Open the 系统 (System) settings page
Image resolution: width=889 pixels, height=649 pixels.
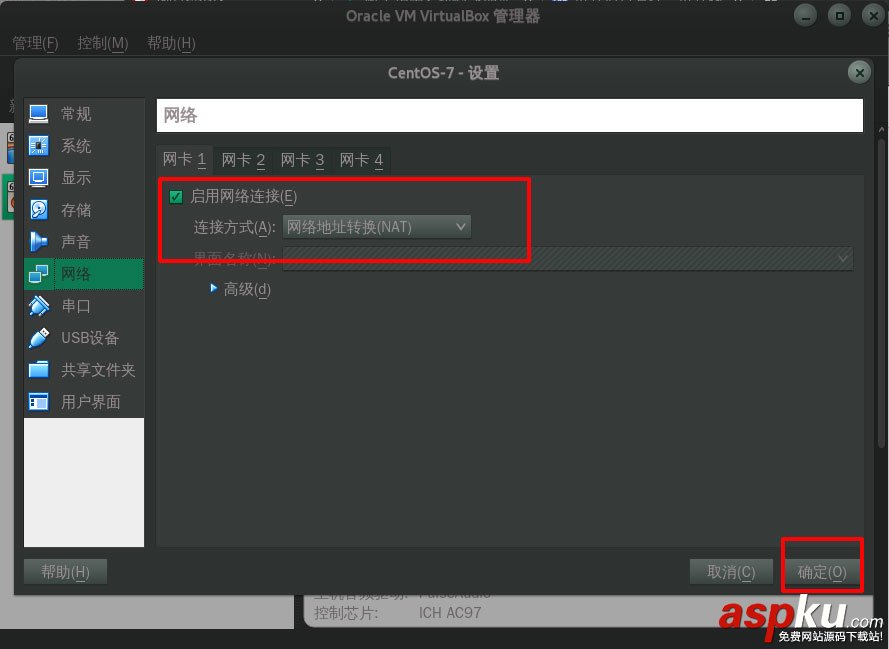[62, 145]
